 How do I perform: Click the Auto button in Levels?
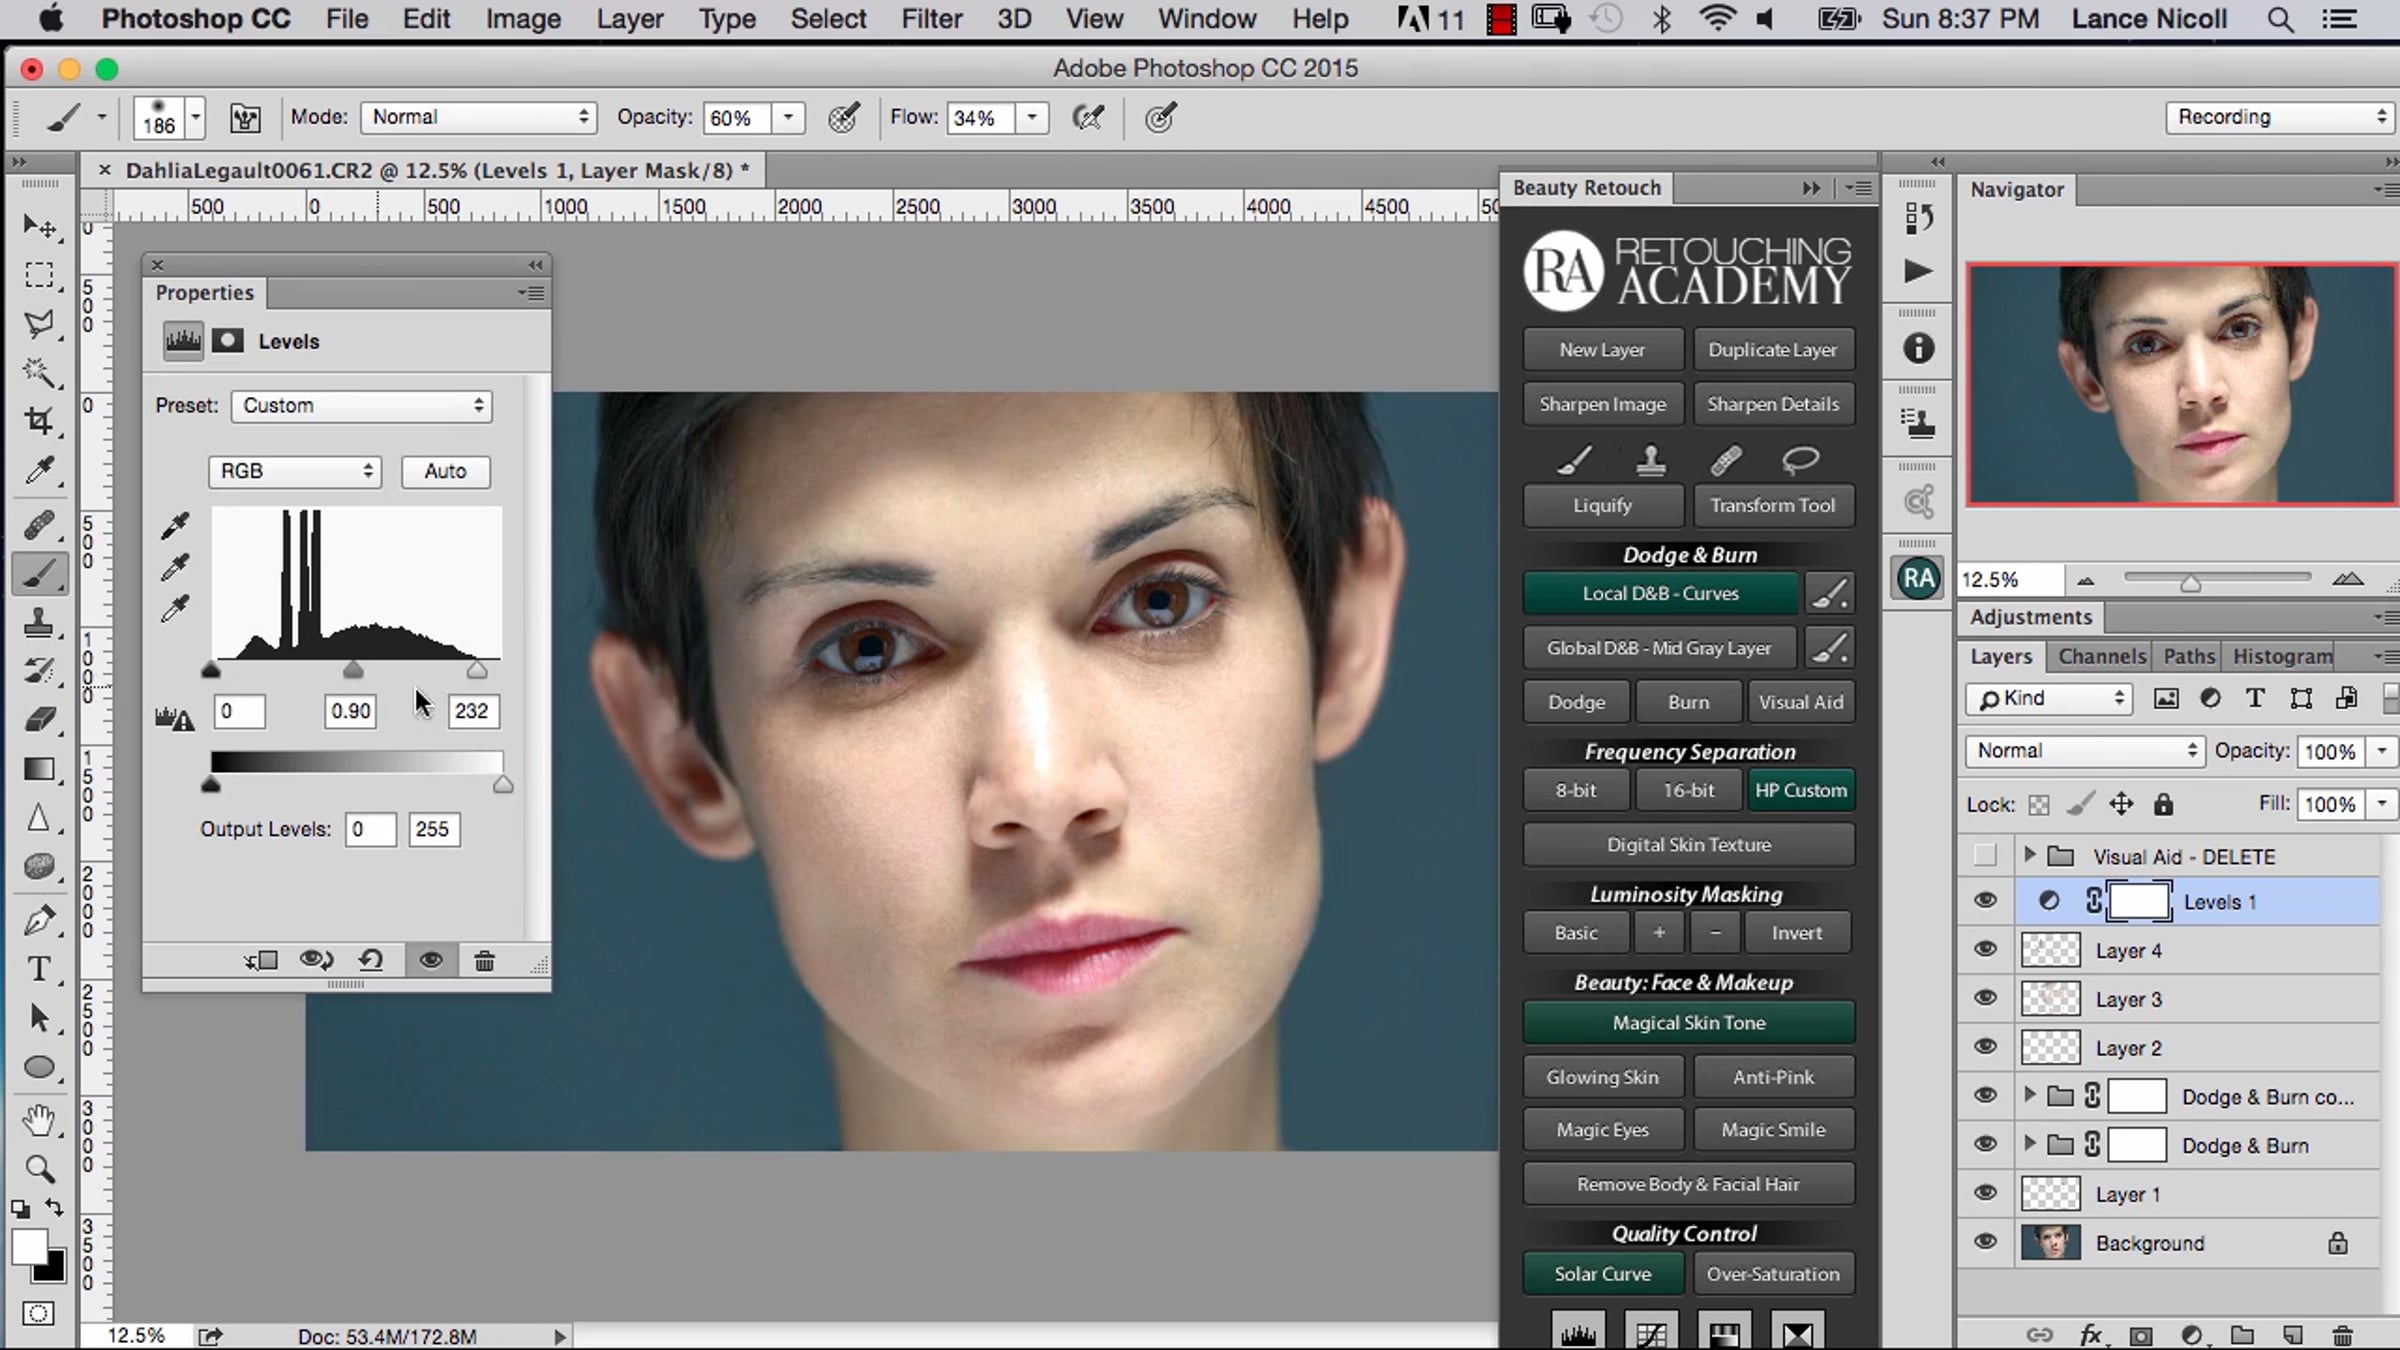click(x=445, y=471)
